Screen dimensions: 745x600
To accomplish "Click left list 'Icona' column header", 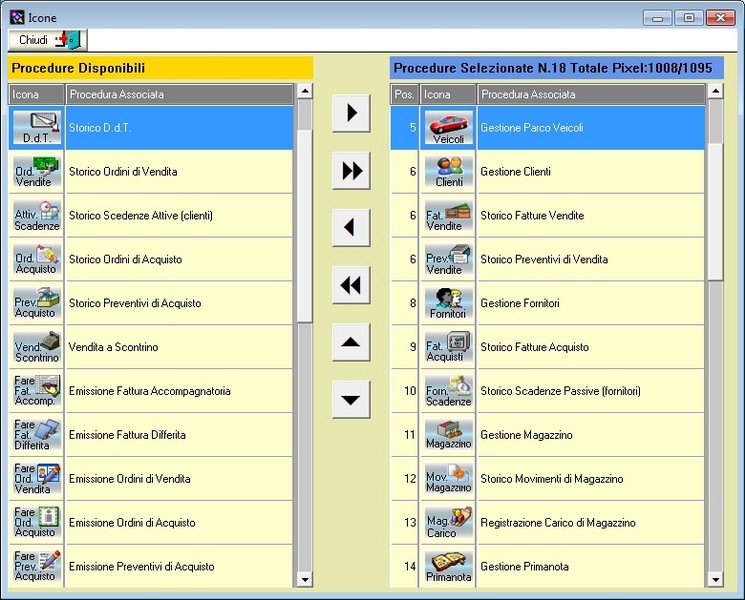I will point(37,94).
